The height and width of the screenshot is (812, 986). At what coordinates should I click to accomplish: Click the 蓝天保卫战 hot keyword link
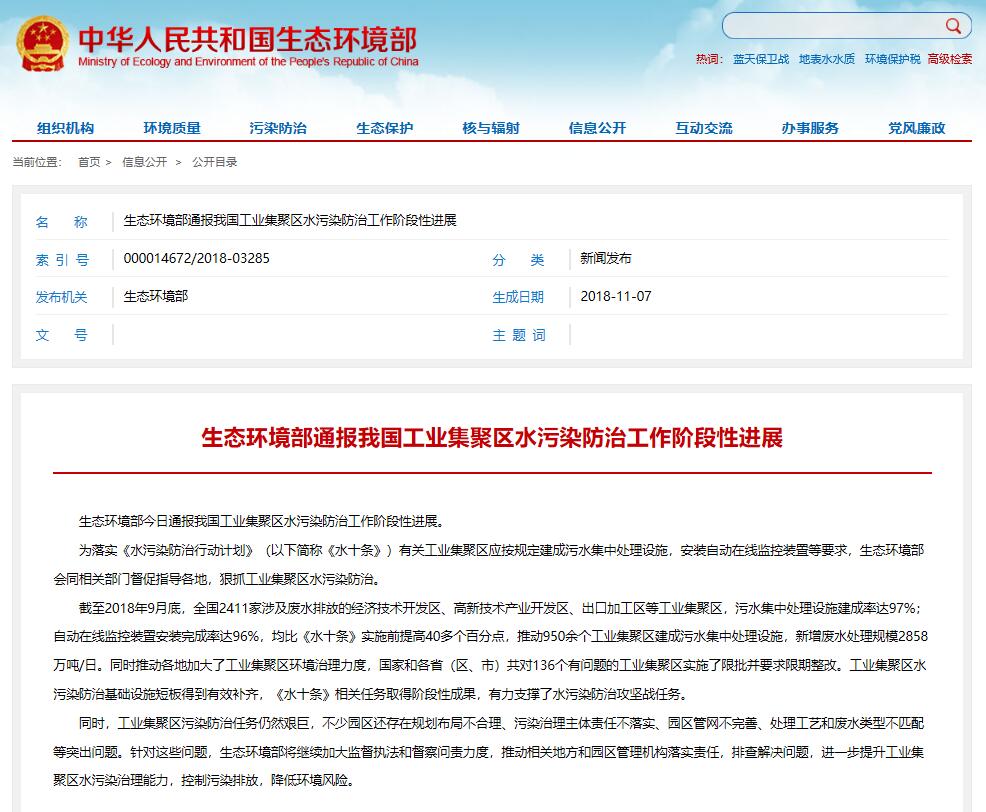coord(761,59)
